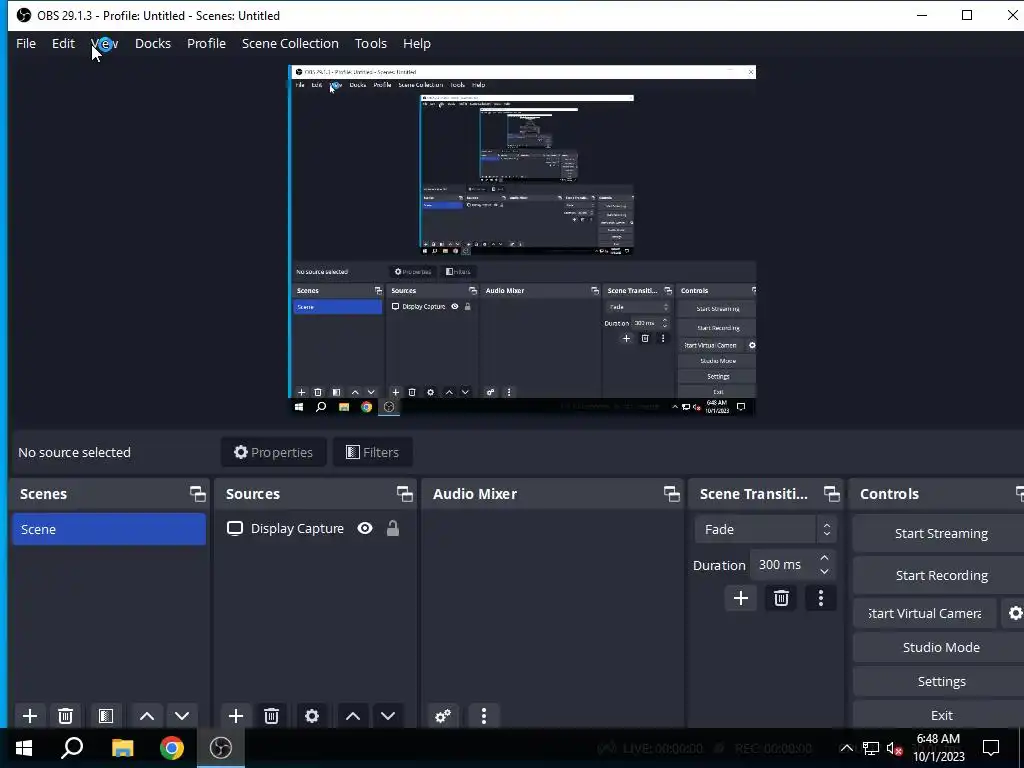1024x768 pixels.
Task: Increase transition duration with up arrow
Action: point(825,558)
